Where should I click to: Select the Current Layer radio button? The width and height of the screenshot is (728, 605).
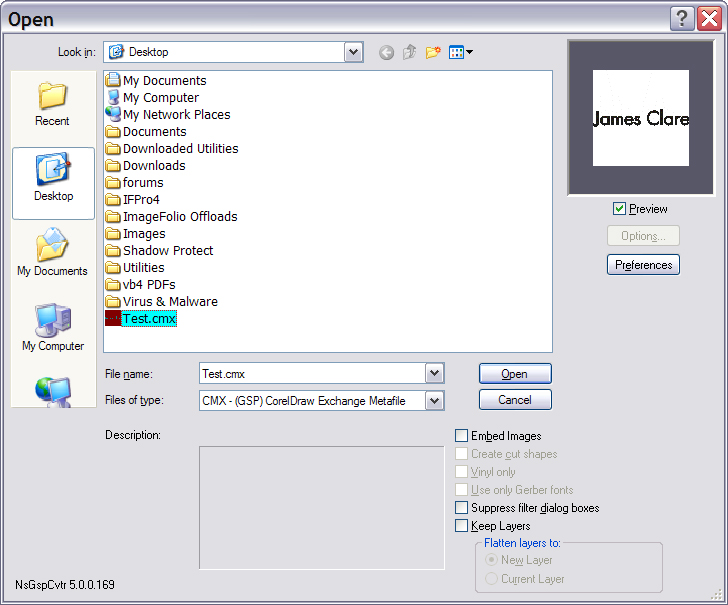tap(491, 579)
